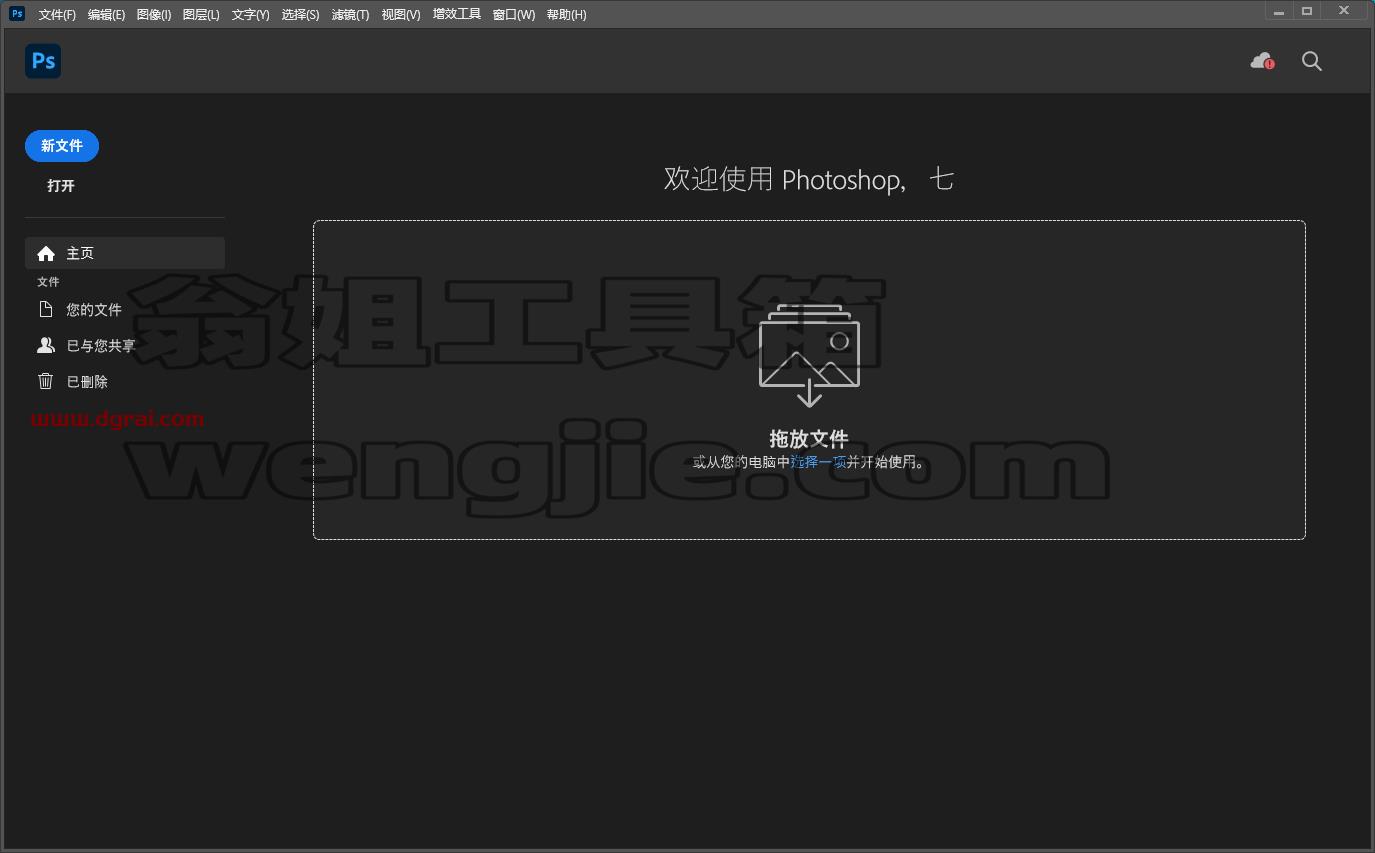Click the 文件 section label in sidebar
The height and width of the screenshot is (853, 1375).
(x=48, y=282)
